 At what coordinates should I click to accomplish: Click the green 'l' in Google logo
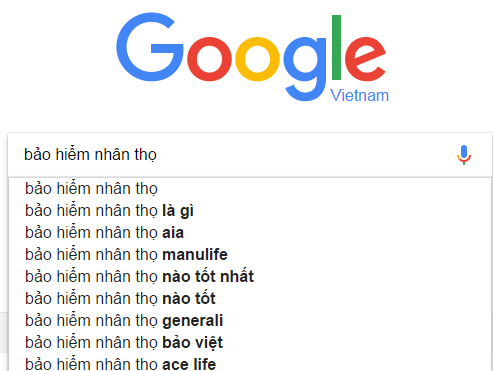click(336, 47)
